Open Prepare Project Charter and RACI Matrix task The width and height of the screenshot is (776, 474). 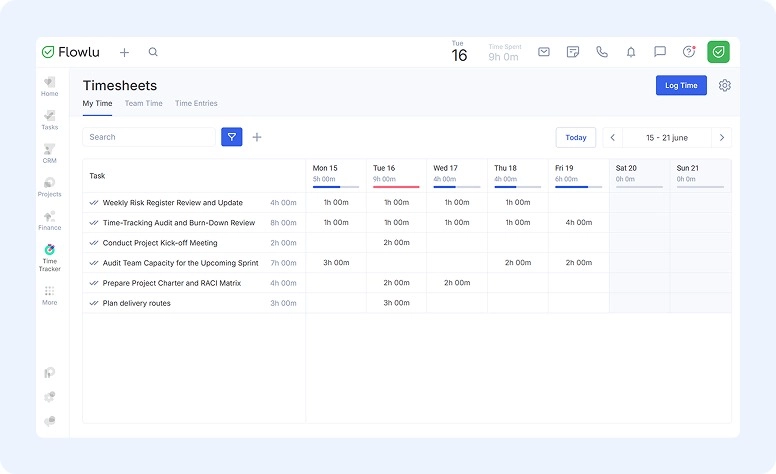(172, 283)
